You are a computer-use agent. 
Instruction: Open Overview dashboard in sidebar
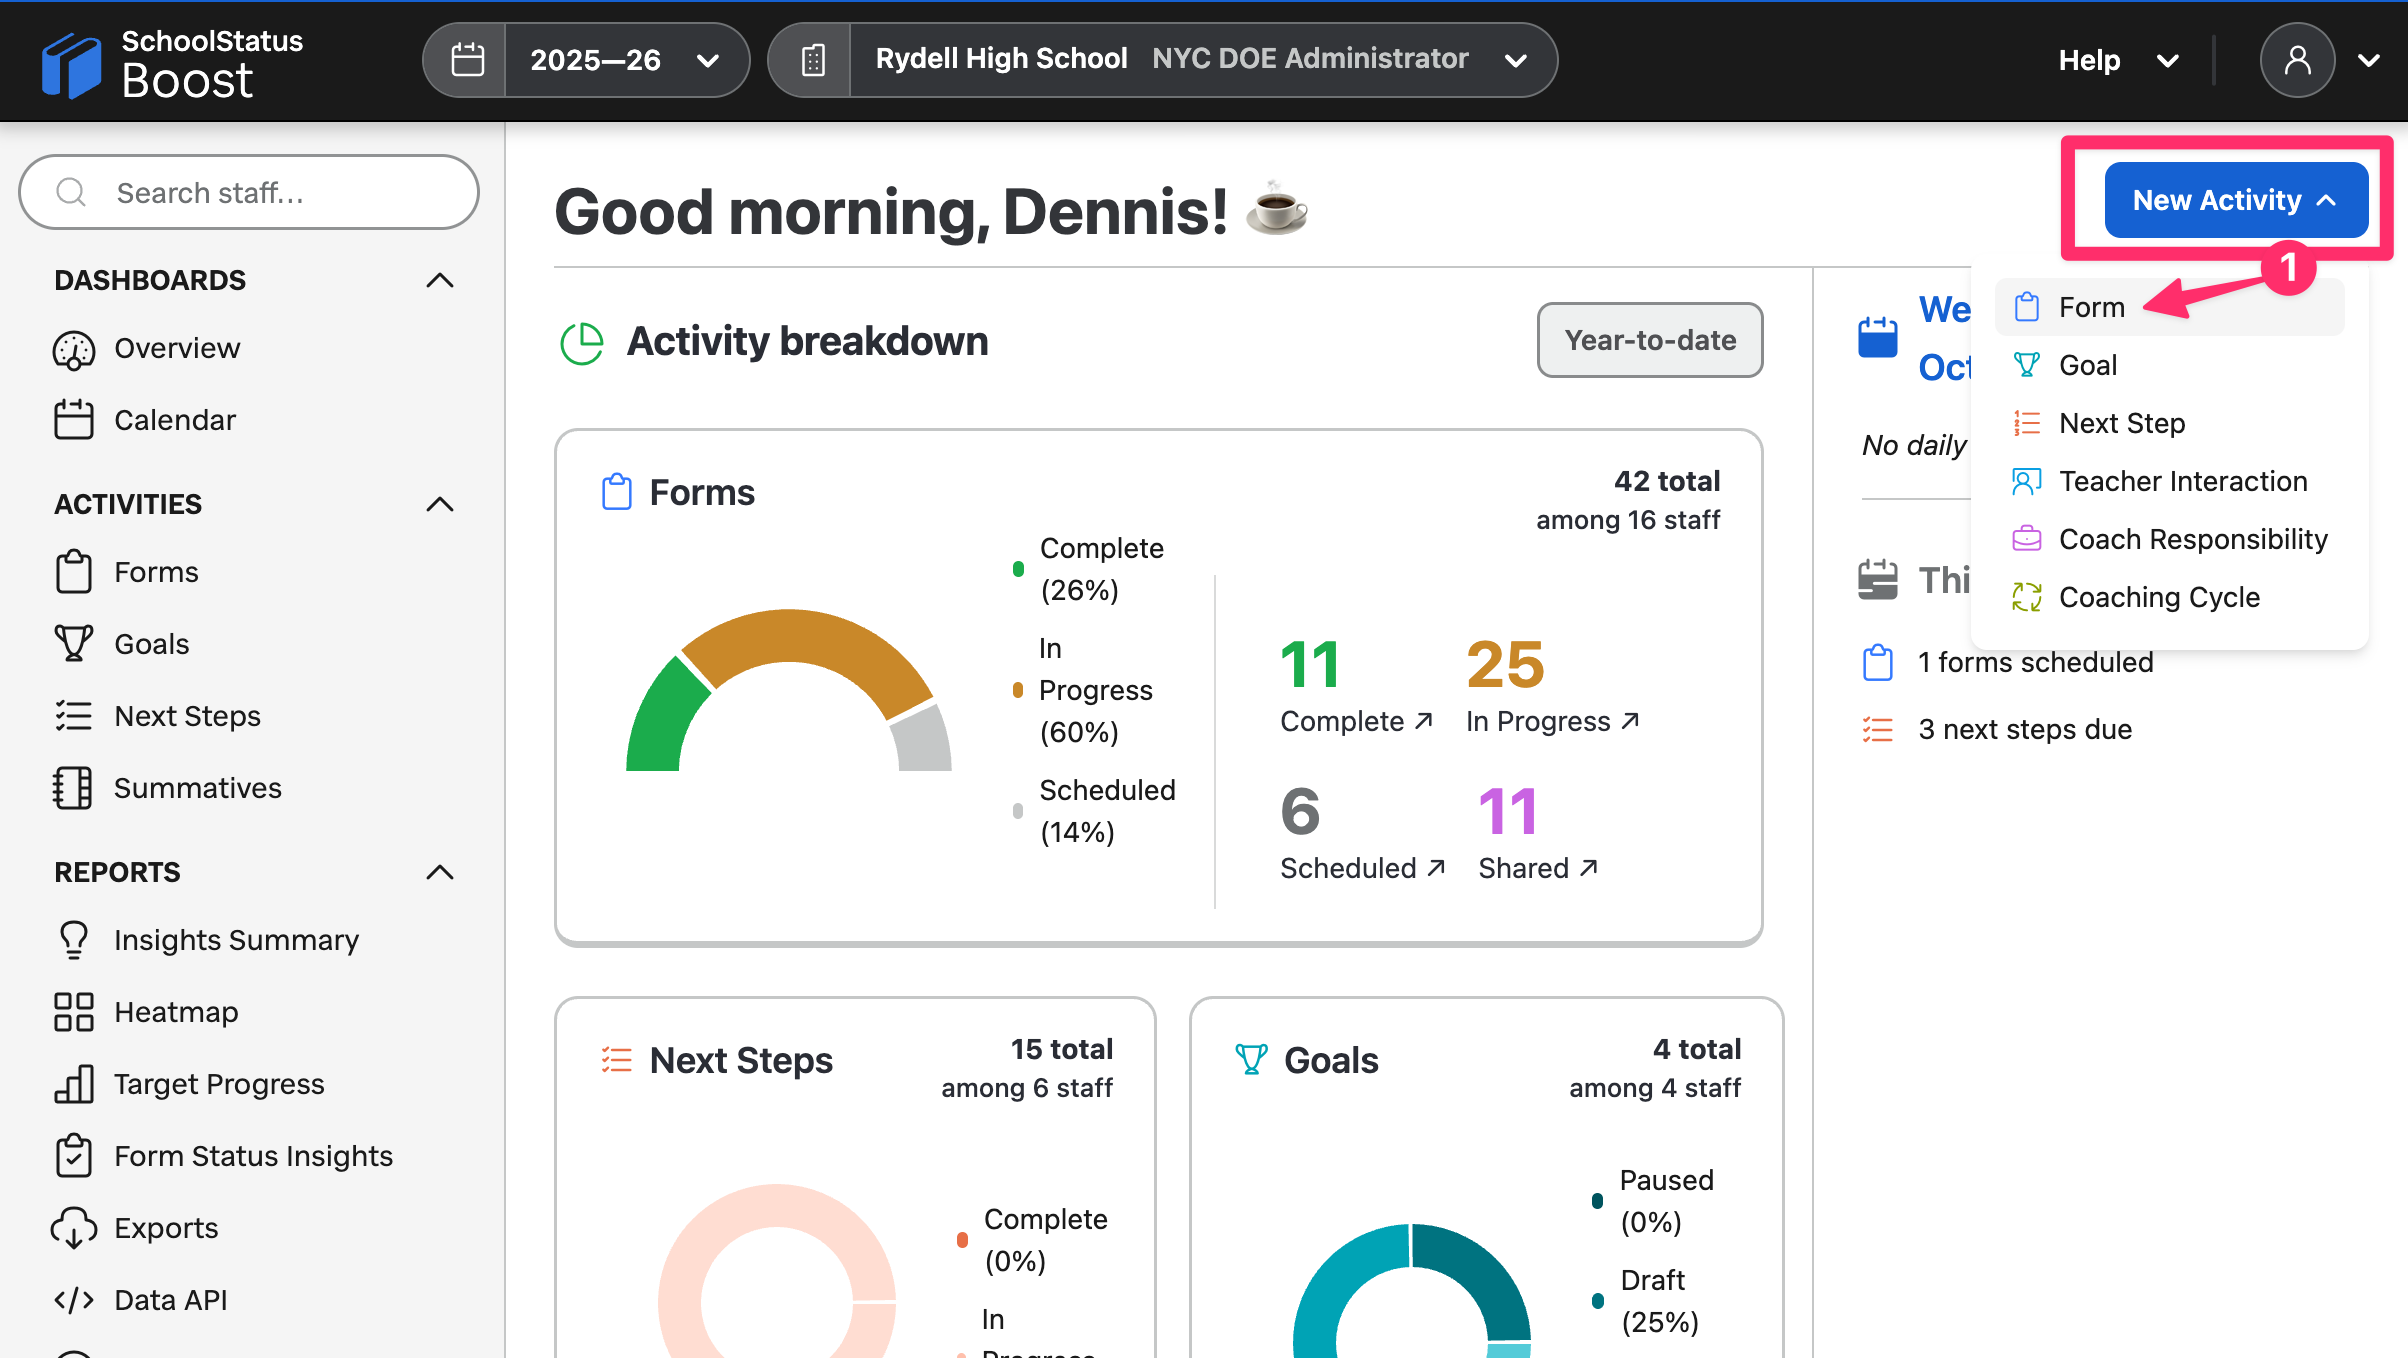coord(177,348)
